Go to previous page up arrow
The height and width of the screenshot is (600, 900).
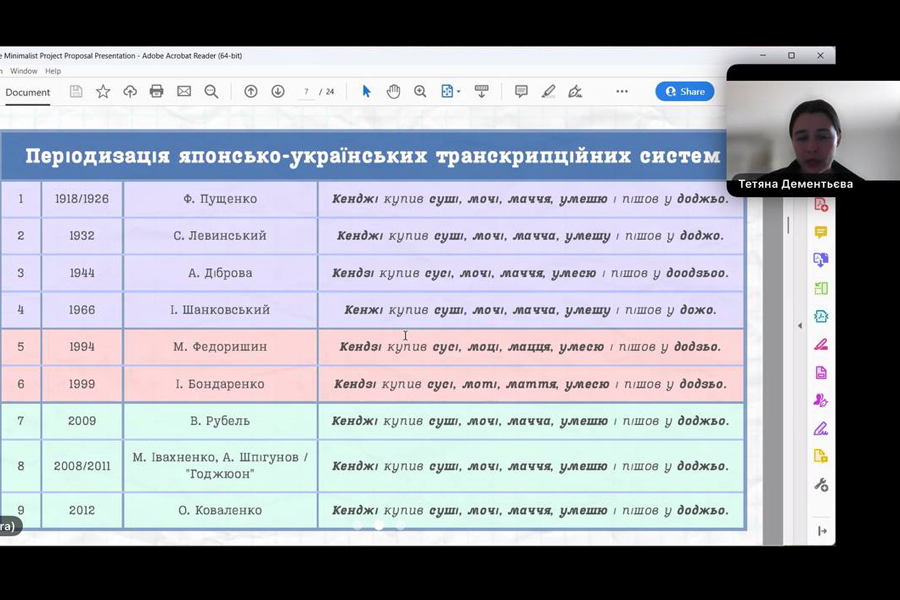pos(251,91)
